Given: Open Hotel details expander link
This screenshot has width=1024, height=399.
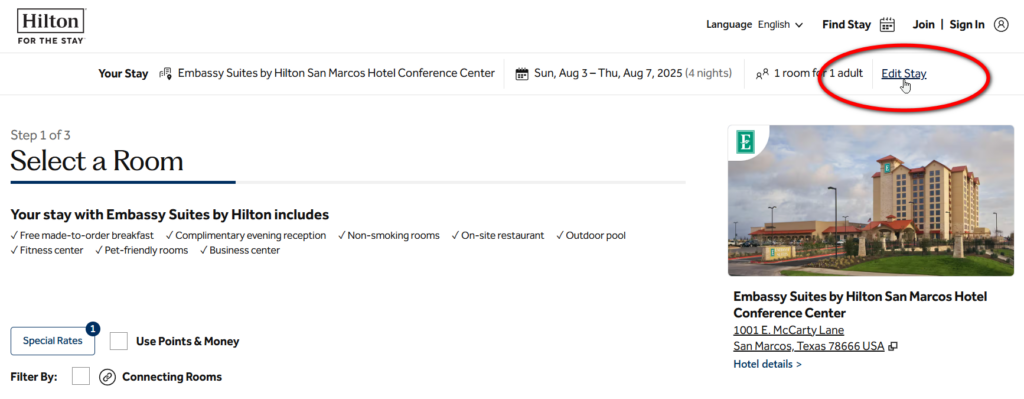Looking at the screenshot, I should [767, 364].
